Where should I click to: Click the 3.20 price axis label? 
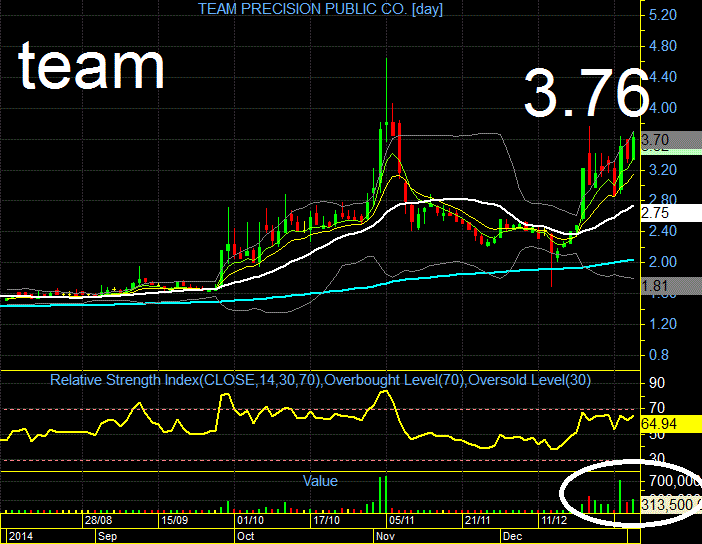[663, 170]
